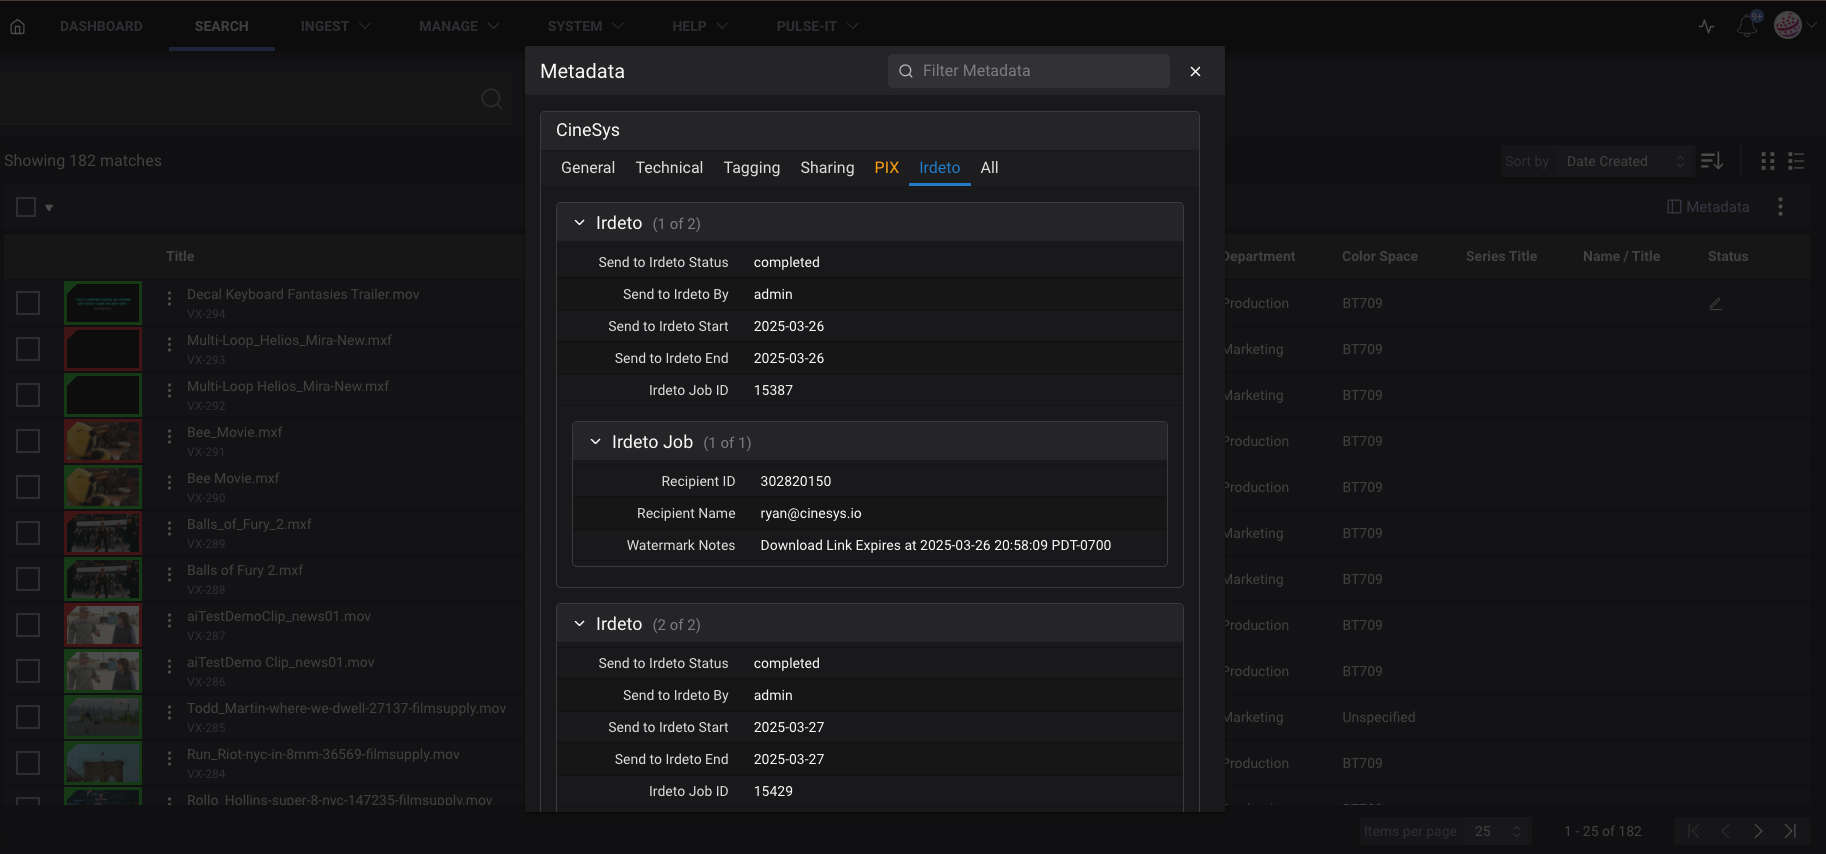
Task: Open the notifications bell
Action: pos(1746,26)
